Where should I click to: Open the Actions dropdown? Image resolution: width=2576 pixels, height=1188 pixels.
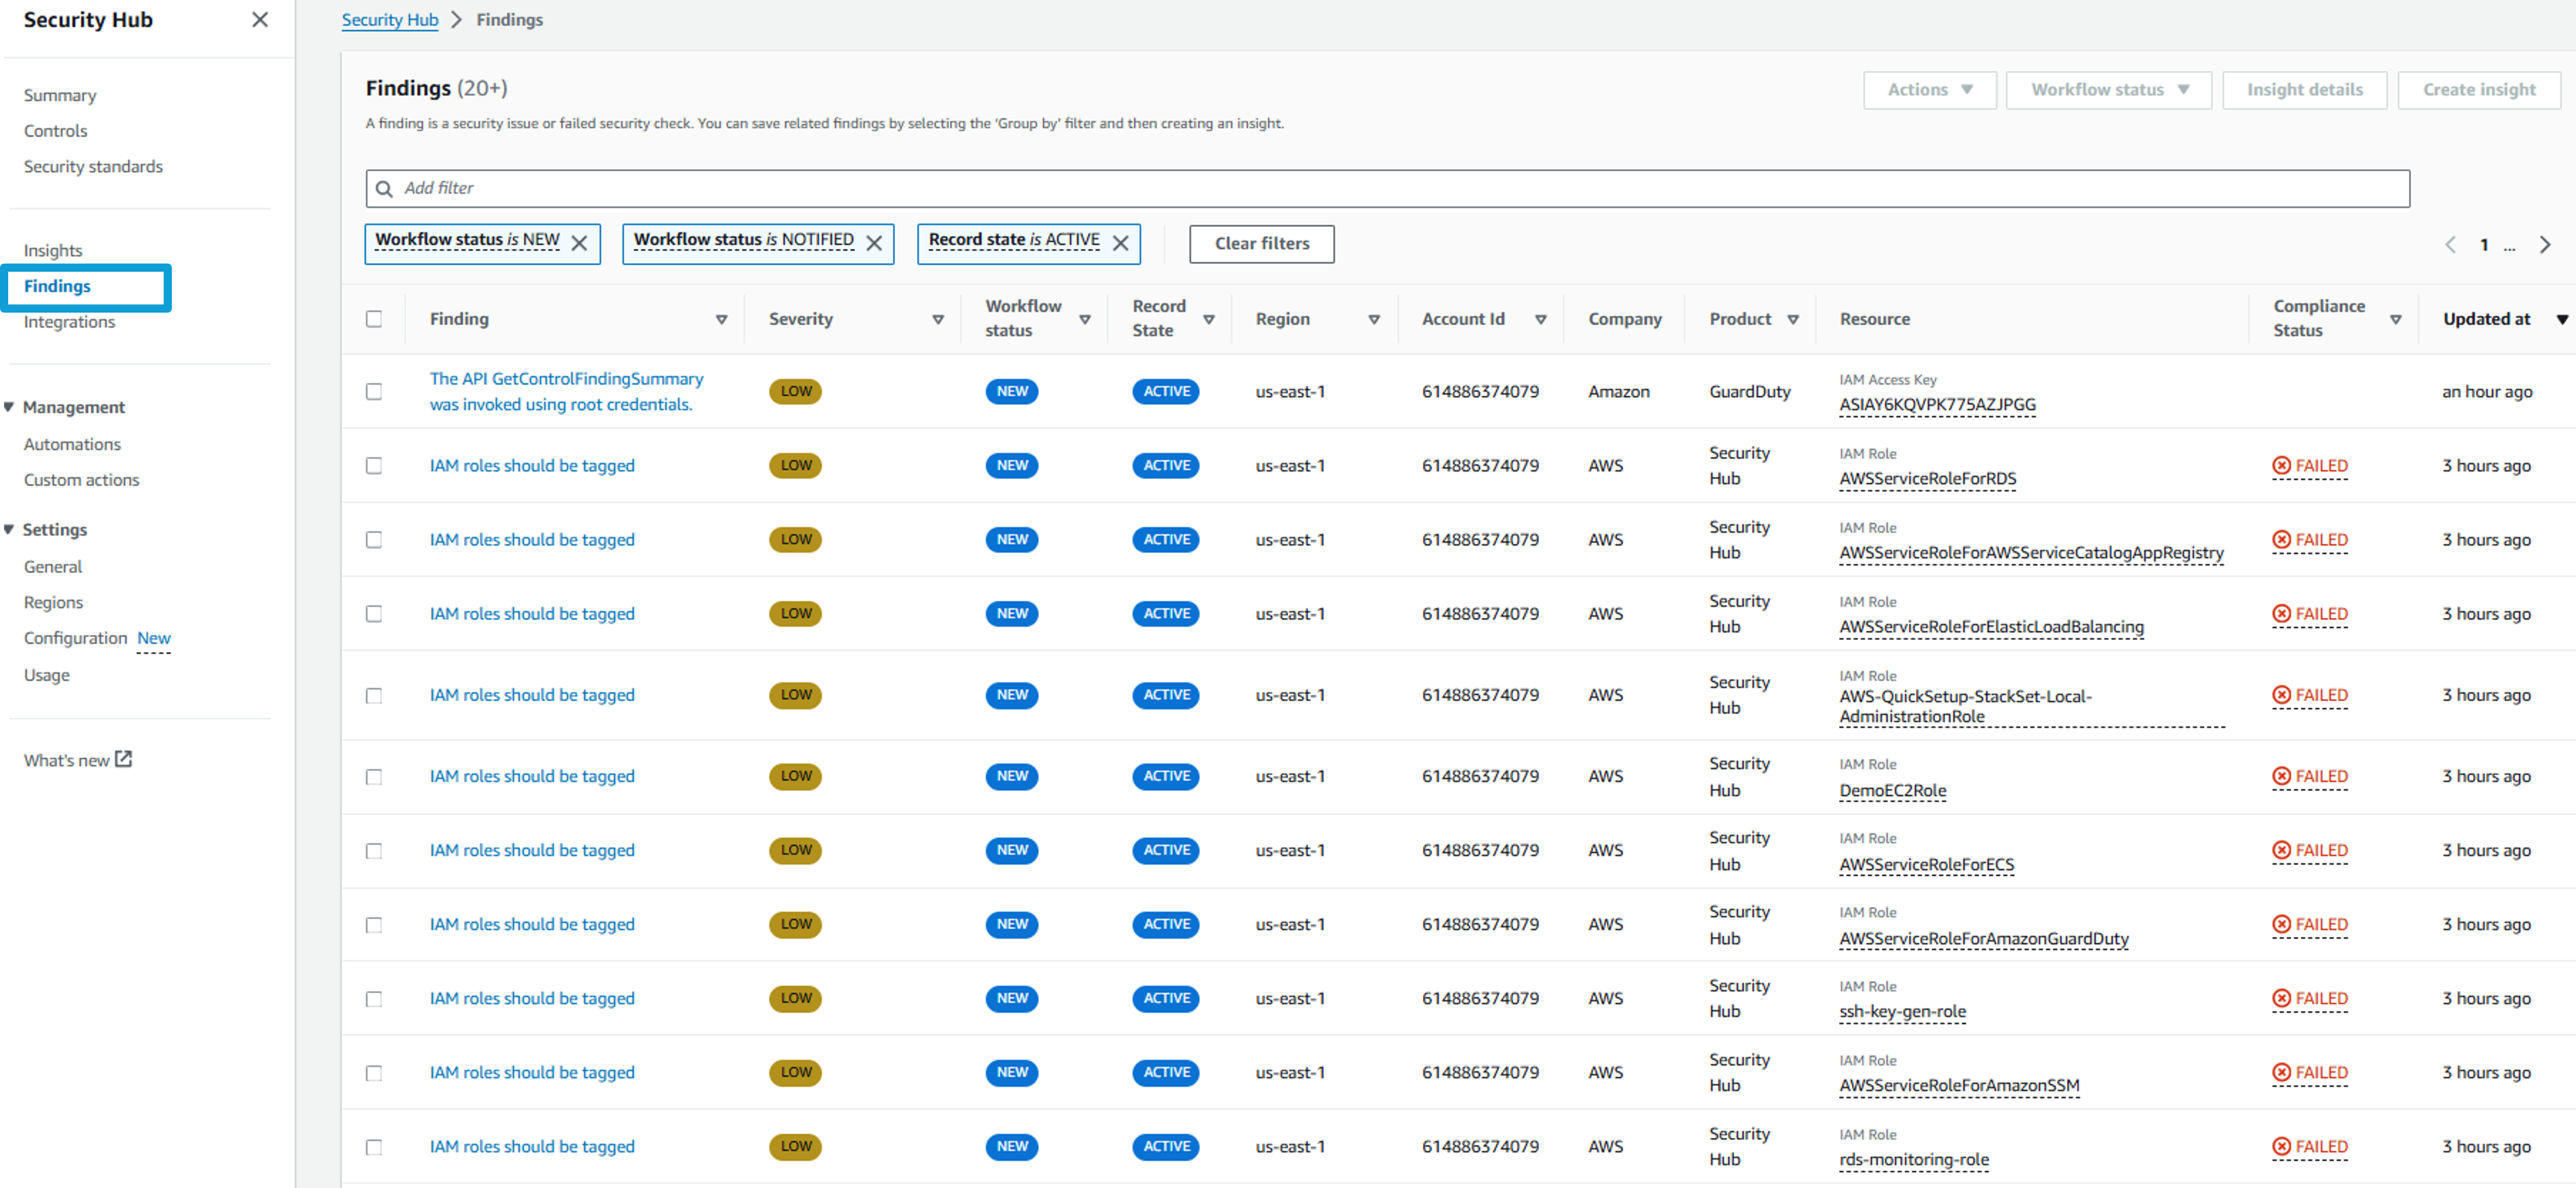[x=1929, y=90]
